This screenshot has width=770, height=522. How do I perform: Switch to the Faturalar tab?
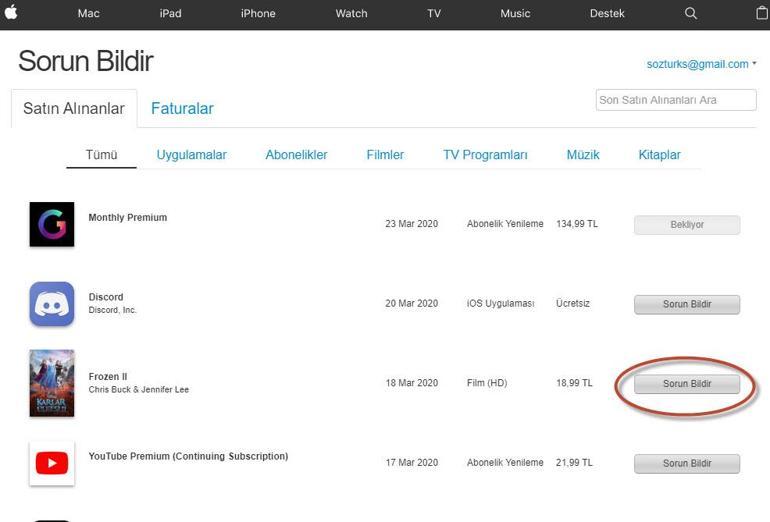[182, 109]
